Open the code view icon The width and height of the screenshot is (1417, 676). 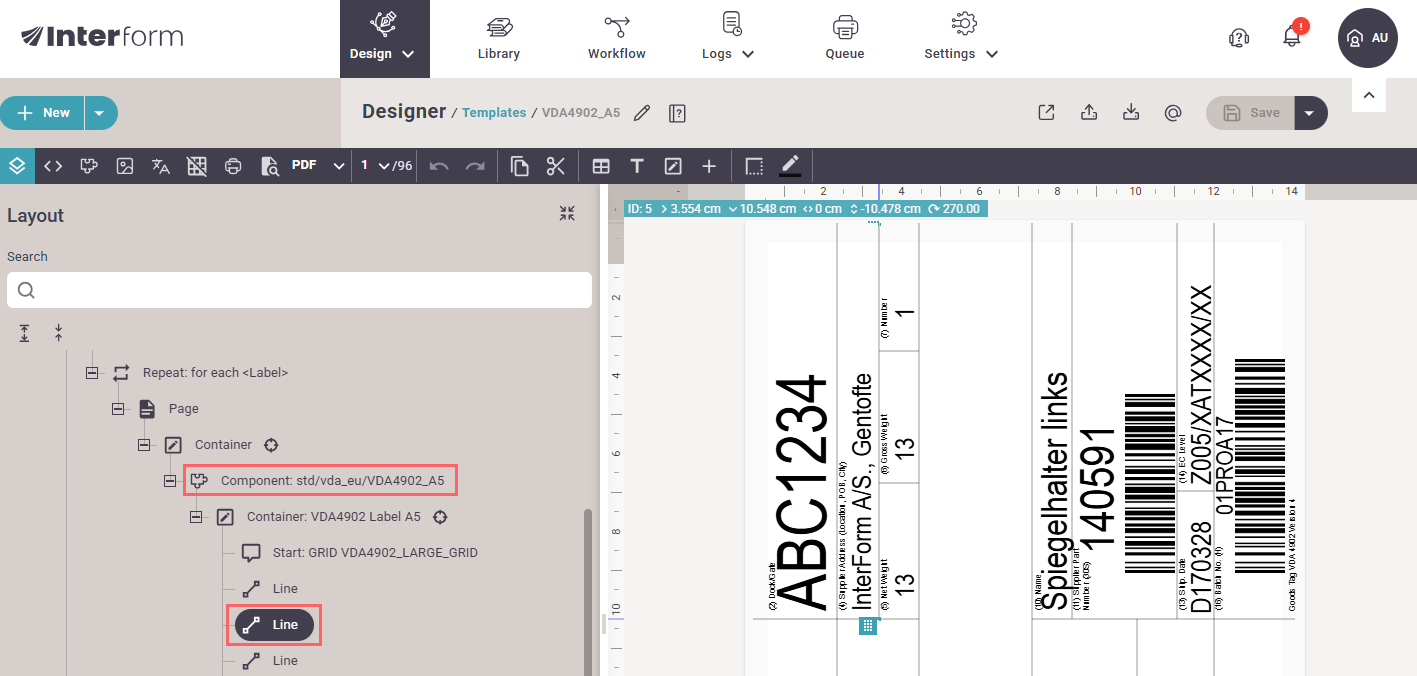[x=53, y=166]
